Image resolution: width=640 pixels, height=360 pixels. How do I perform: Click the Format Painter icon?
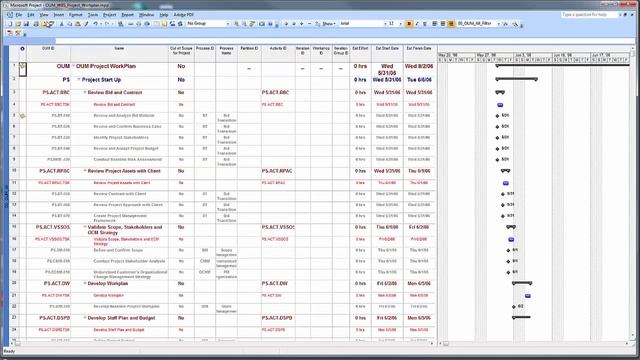point(86,24)
